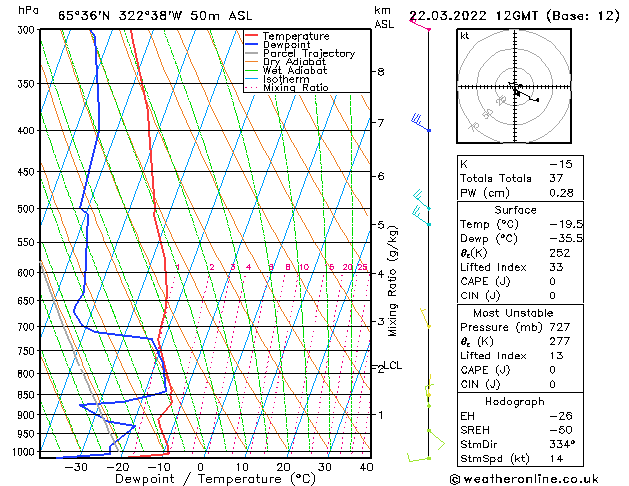Screen dimensions: 629x486
Task: Click the Most Unstable Lifted Index 13
Action: click(556, 356)
